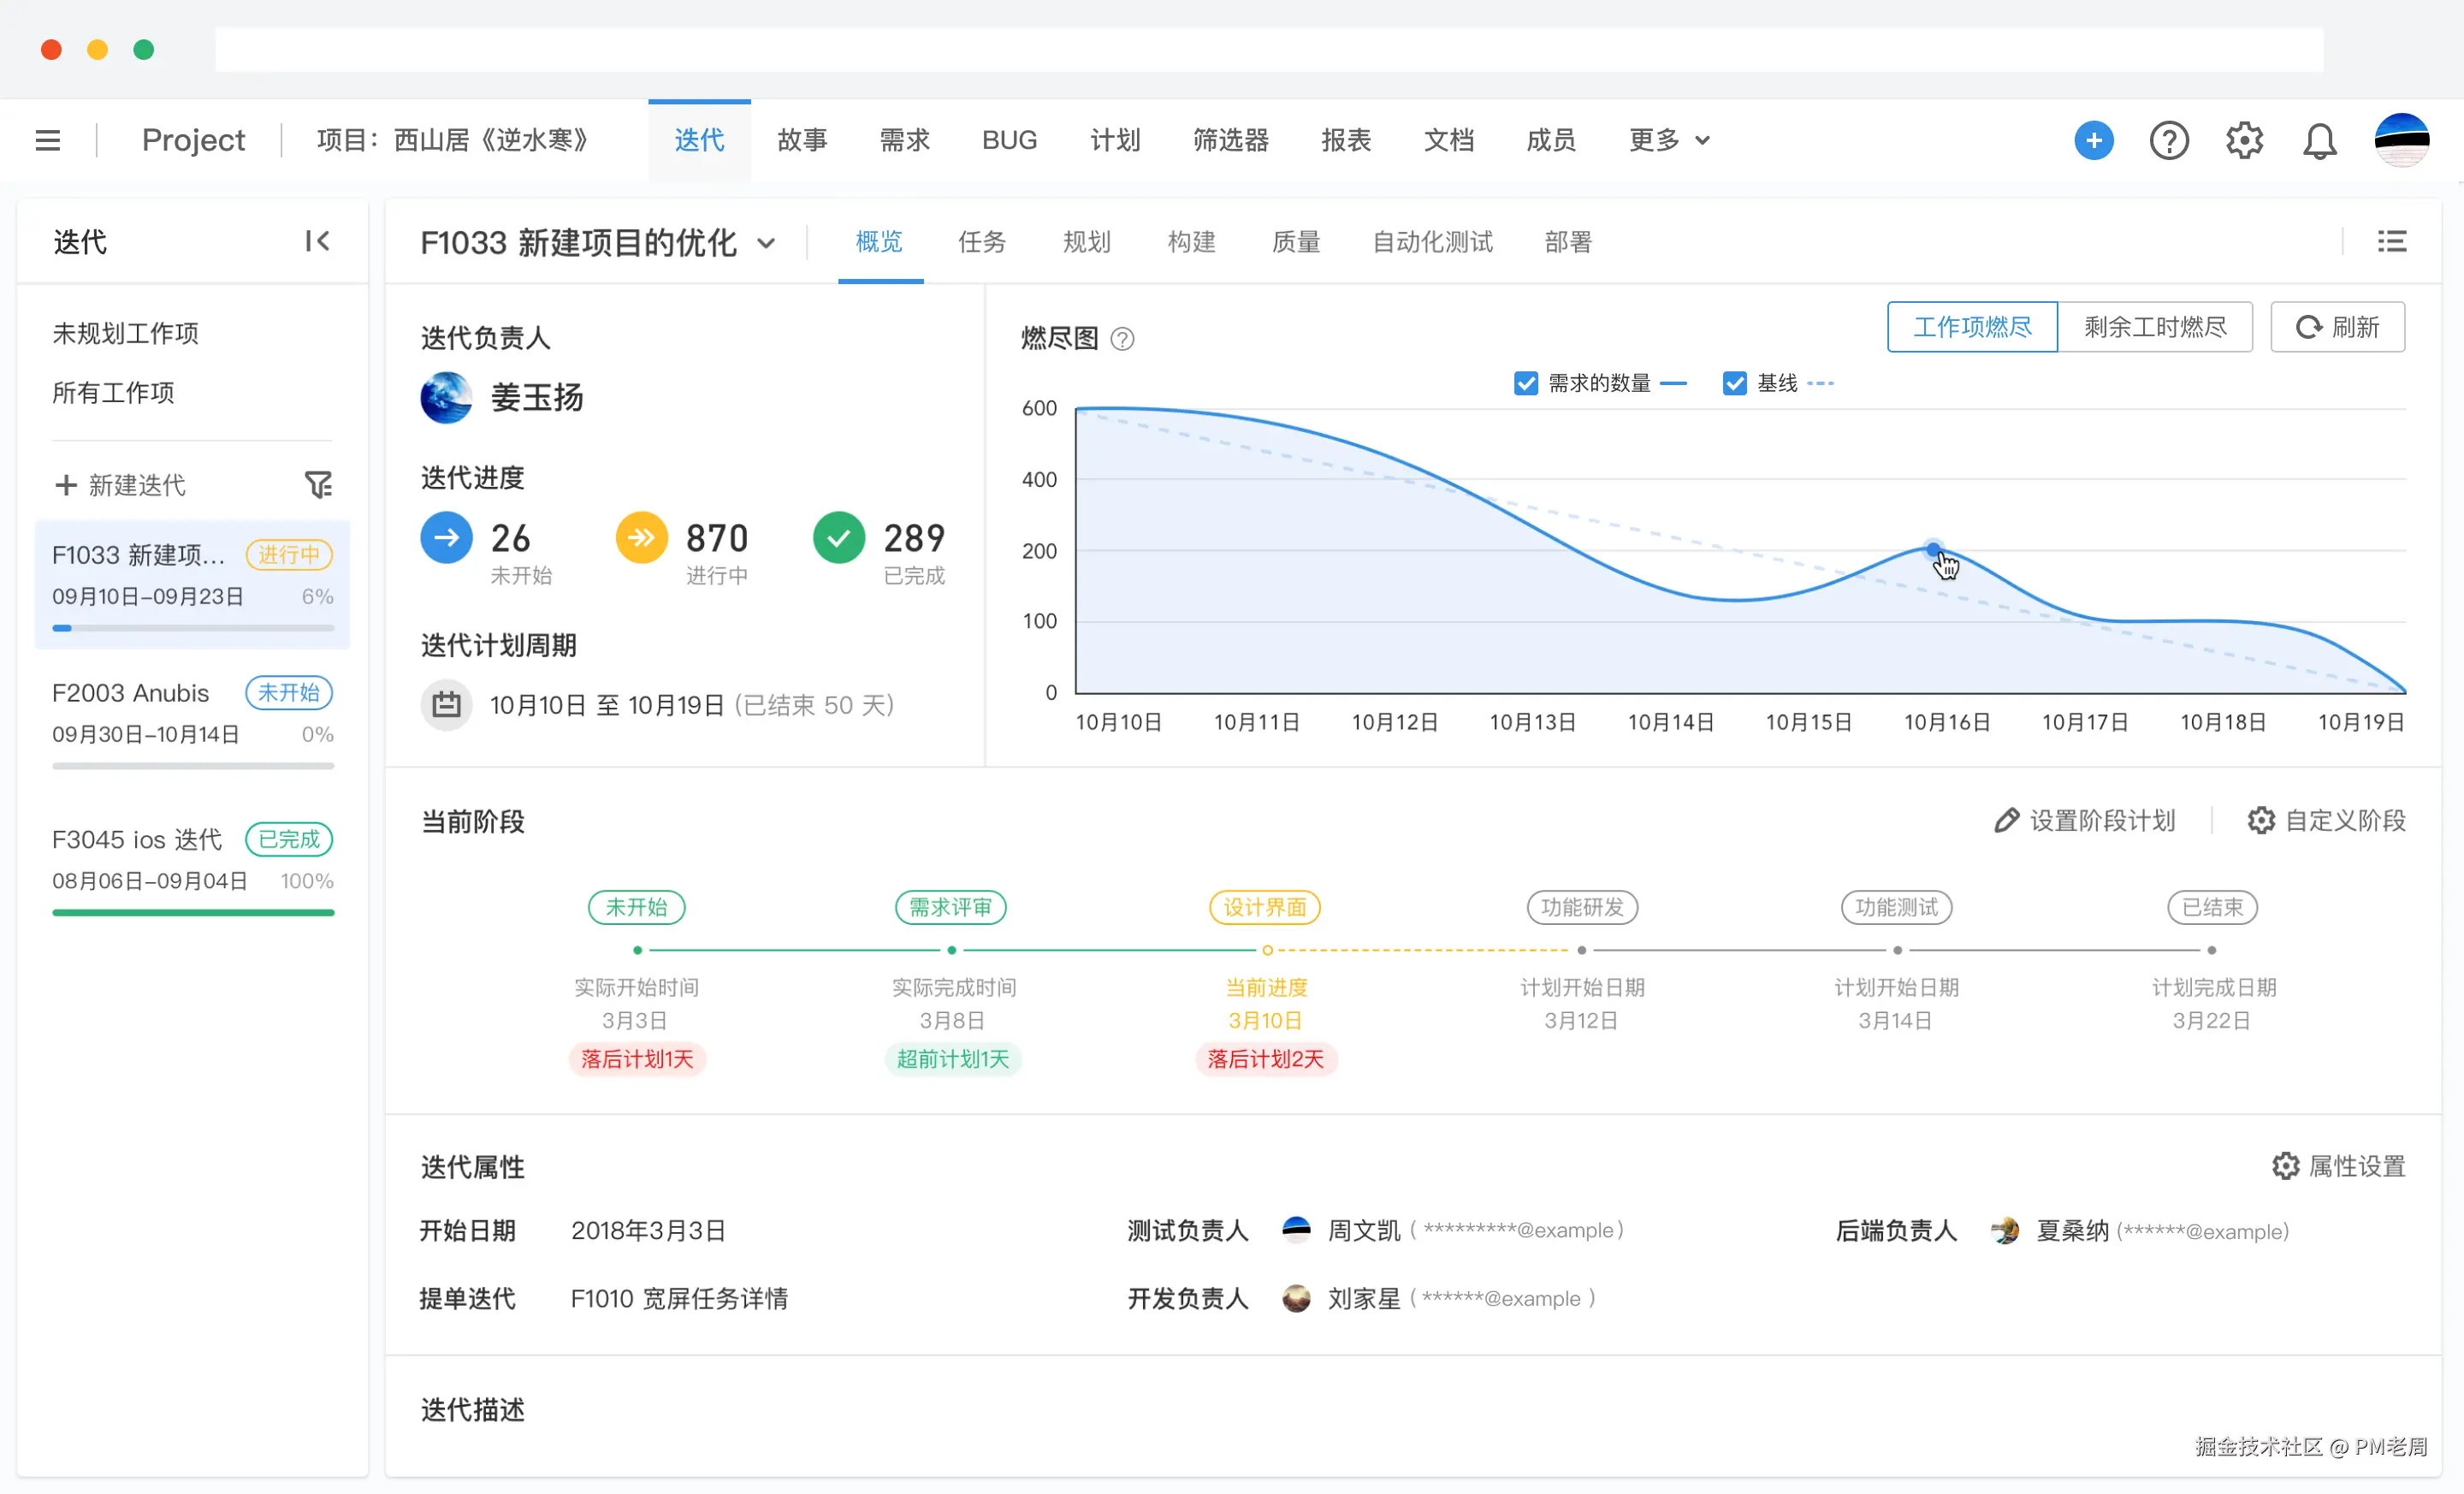Viewport: 2464px width, 1494px height.
Task: Expand the list view icon near the tabs
Action: tap(2392, 241)
